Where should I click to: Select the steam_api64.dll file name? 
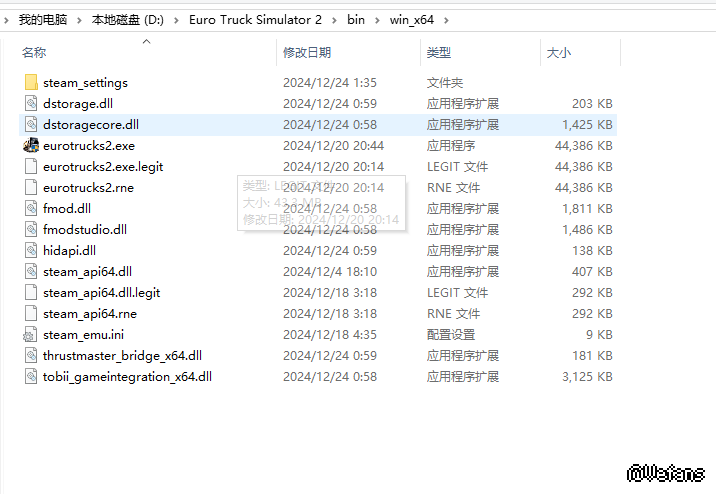(x=88, y=272)
